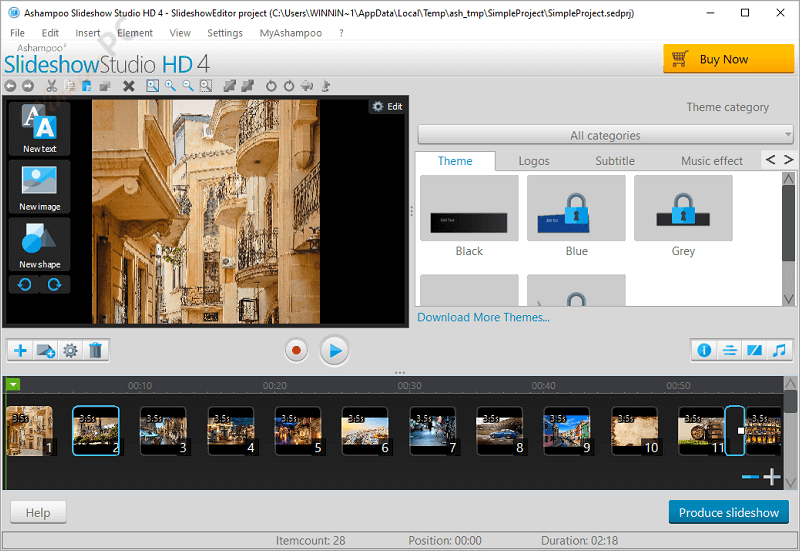Open the MyAshampoo menu
Image resolution: width=800 pixels, height=551 pixels.
pyautogui.click(x=291, y=33)
